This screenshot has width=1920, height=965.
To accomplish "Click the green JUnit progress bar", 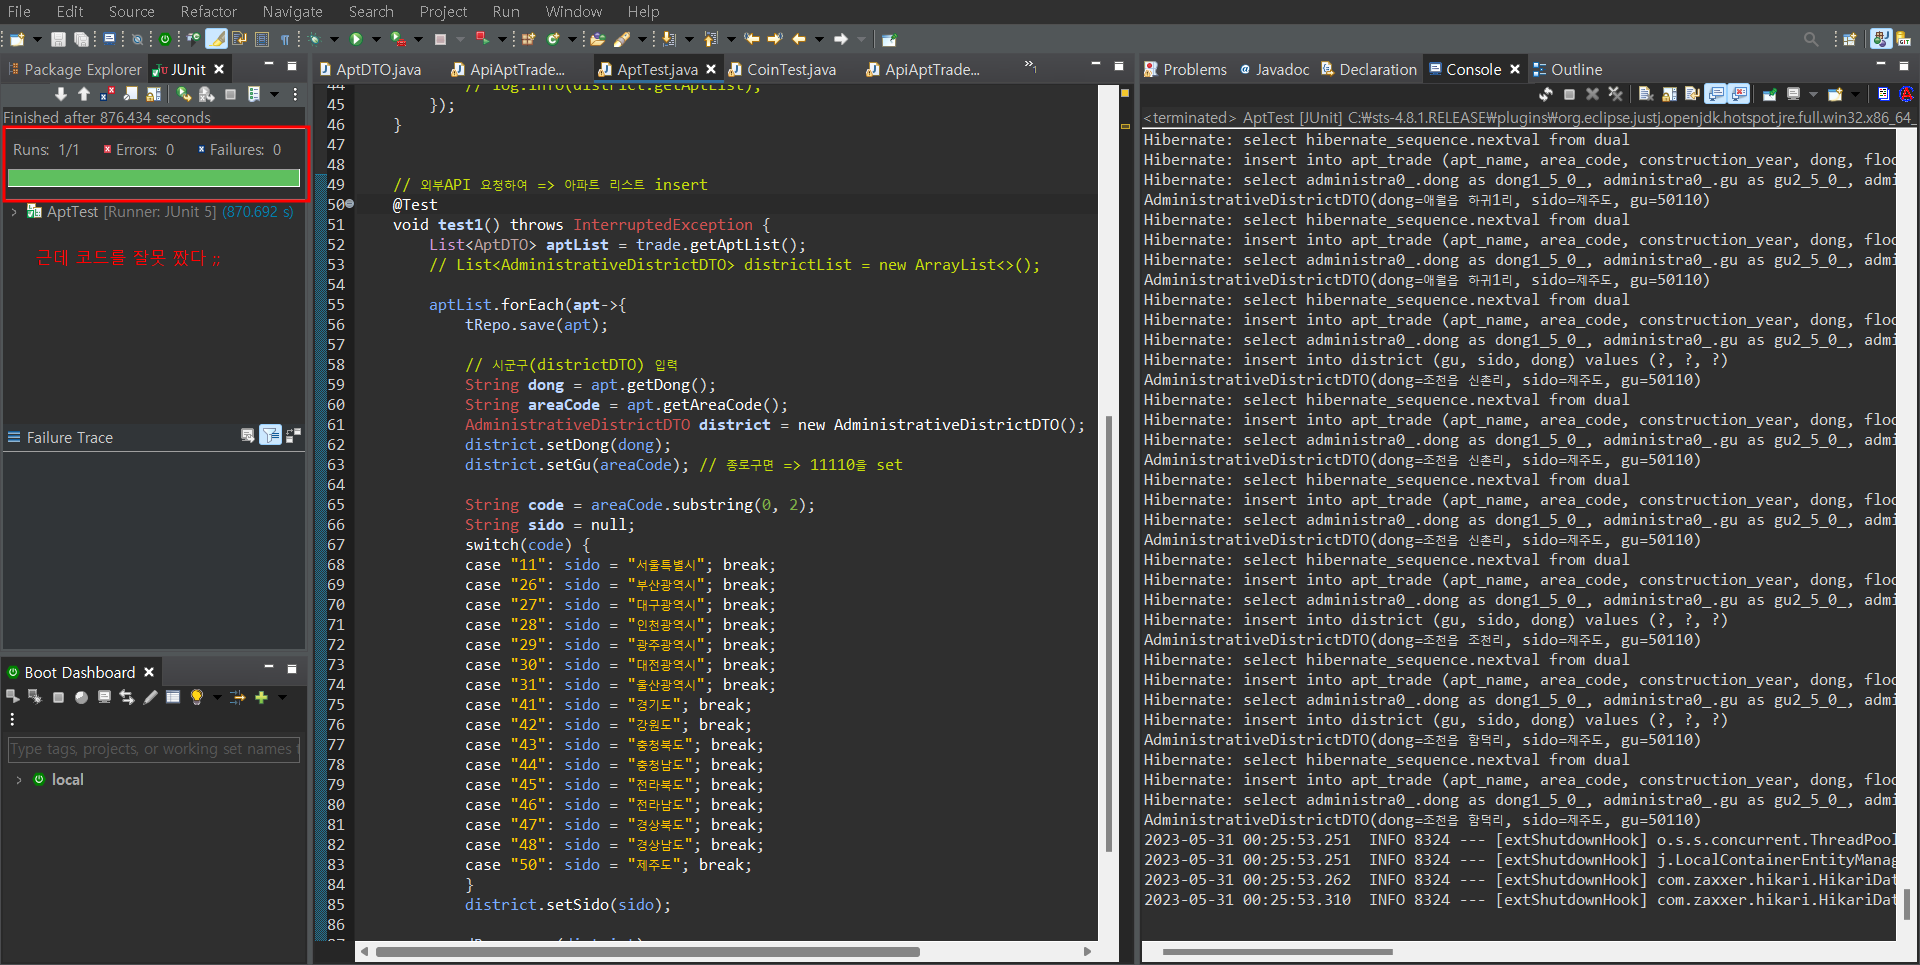I will coord(154,178).
